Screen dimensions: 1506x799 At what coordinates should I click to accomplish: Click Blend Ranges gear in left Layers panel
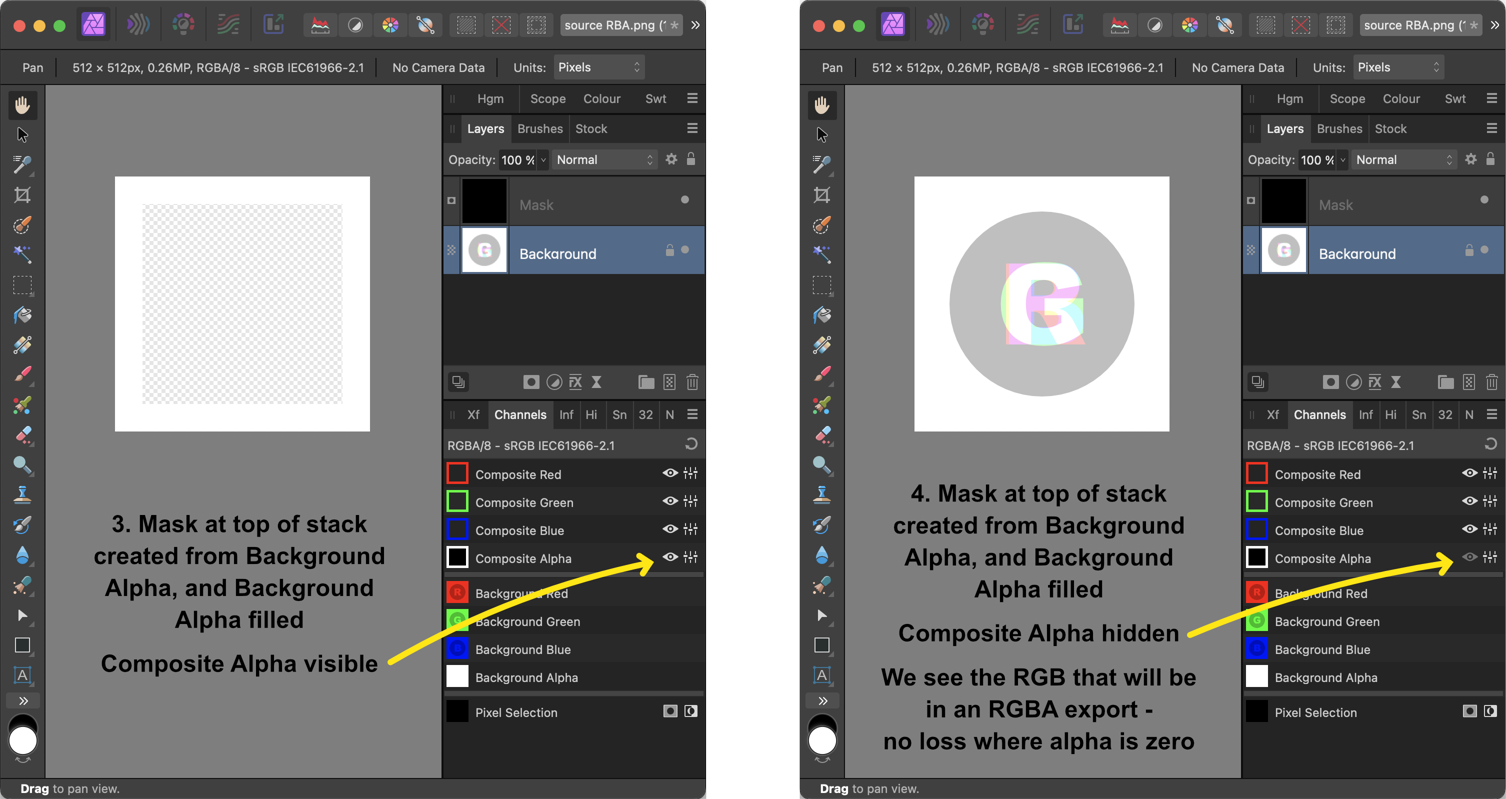tap(671, 159)
